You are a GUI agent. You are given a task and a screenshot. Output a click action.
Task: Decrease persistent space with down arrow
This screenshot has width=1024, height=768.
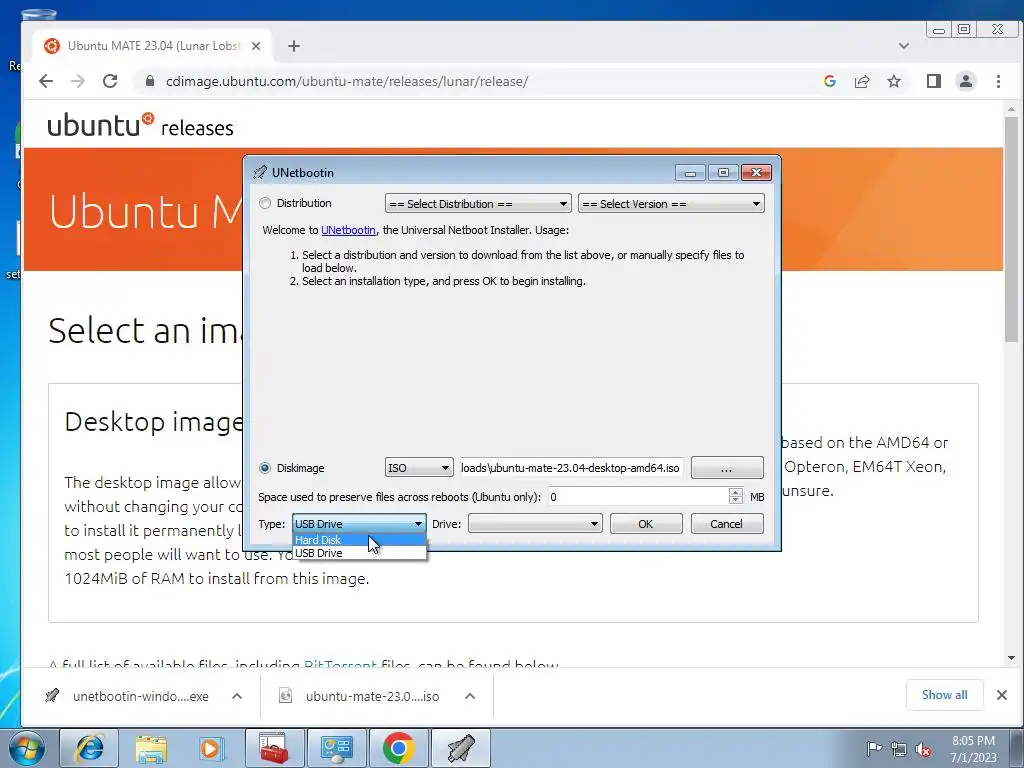click(736, 501)
